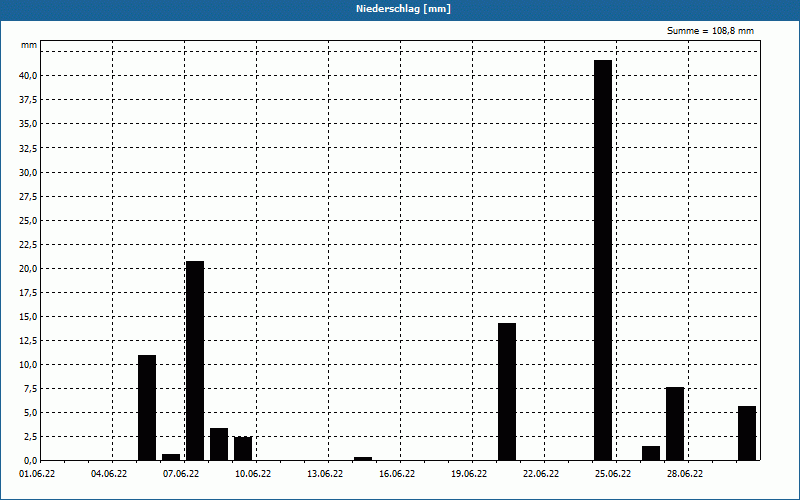Select the "40,0" y-axis value
The width and height of the screenshot is (800, 500).
pyautogui.click(x=28, y=76)
